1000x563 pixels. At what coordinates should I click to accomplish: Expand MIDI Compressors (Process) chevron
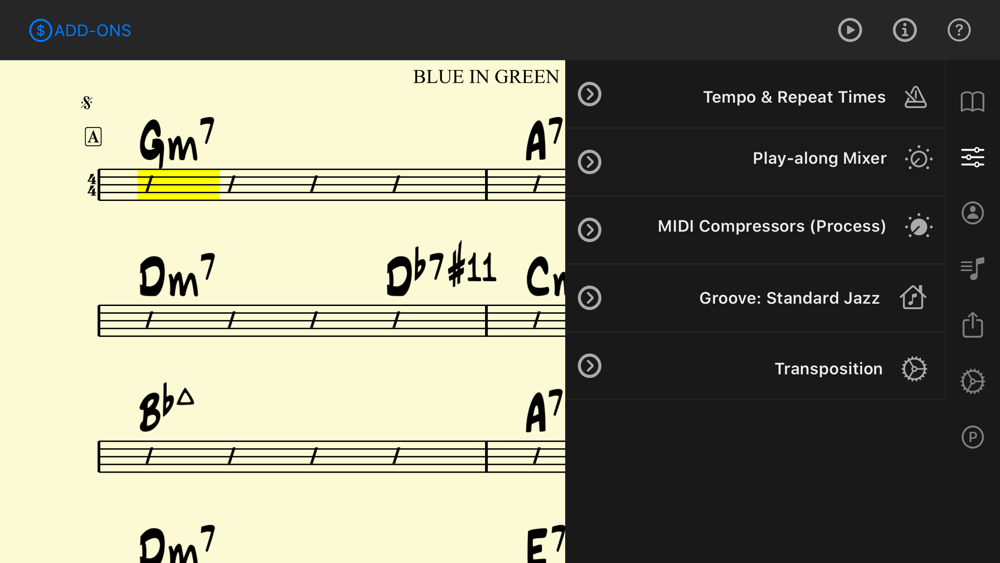point(589,230)
